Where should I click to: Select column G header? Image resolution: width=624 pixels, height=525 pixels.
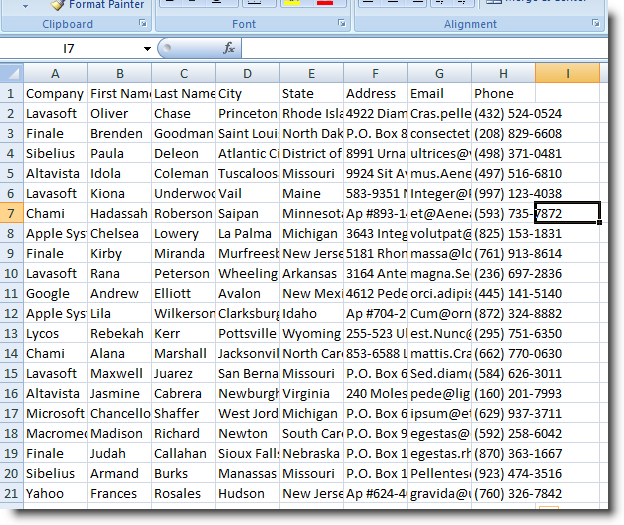tap(439, 73)
